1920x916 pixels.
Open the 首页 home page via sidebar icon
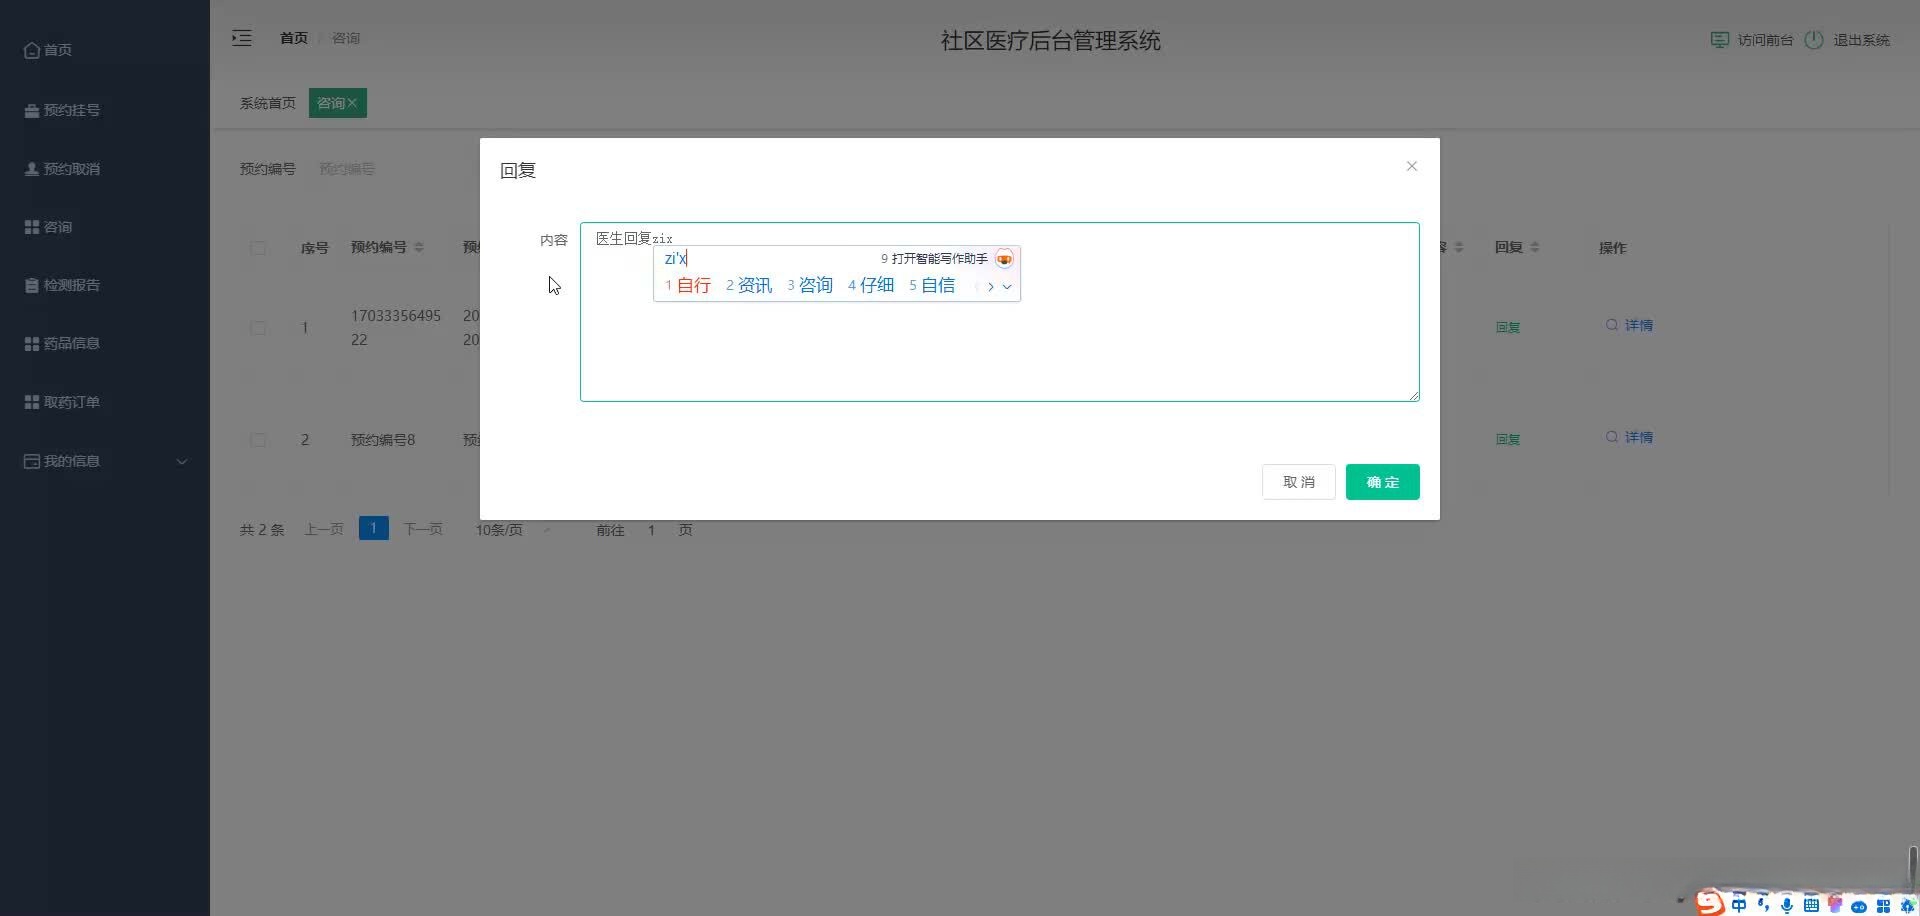[33, 49]
